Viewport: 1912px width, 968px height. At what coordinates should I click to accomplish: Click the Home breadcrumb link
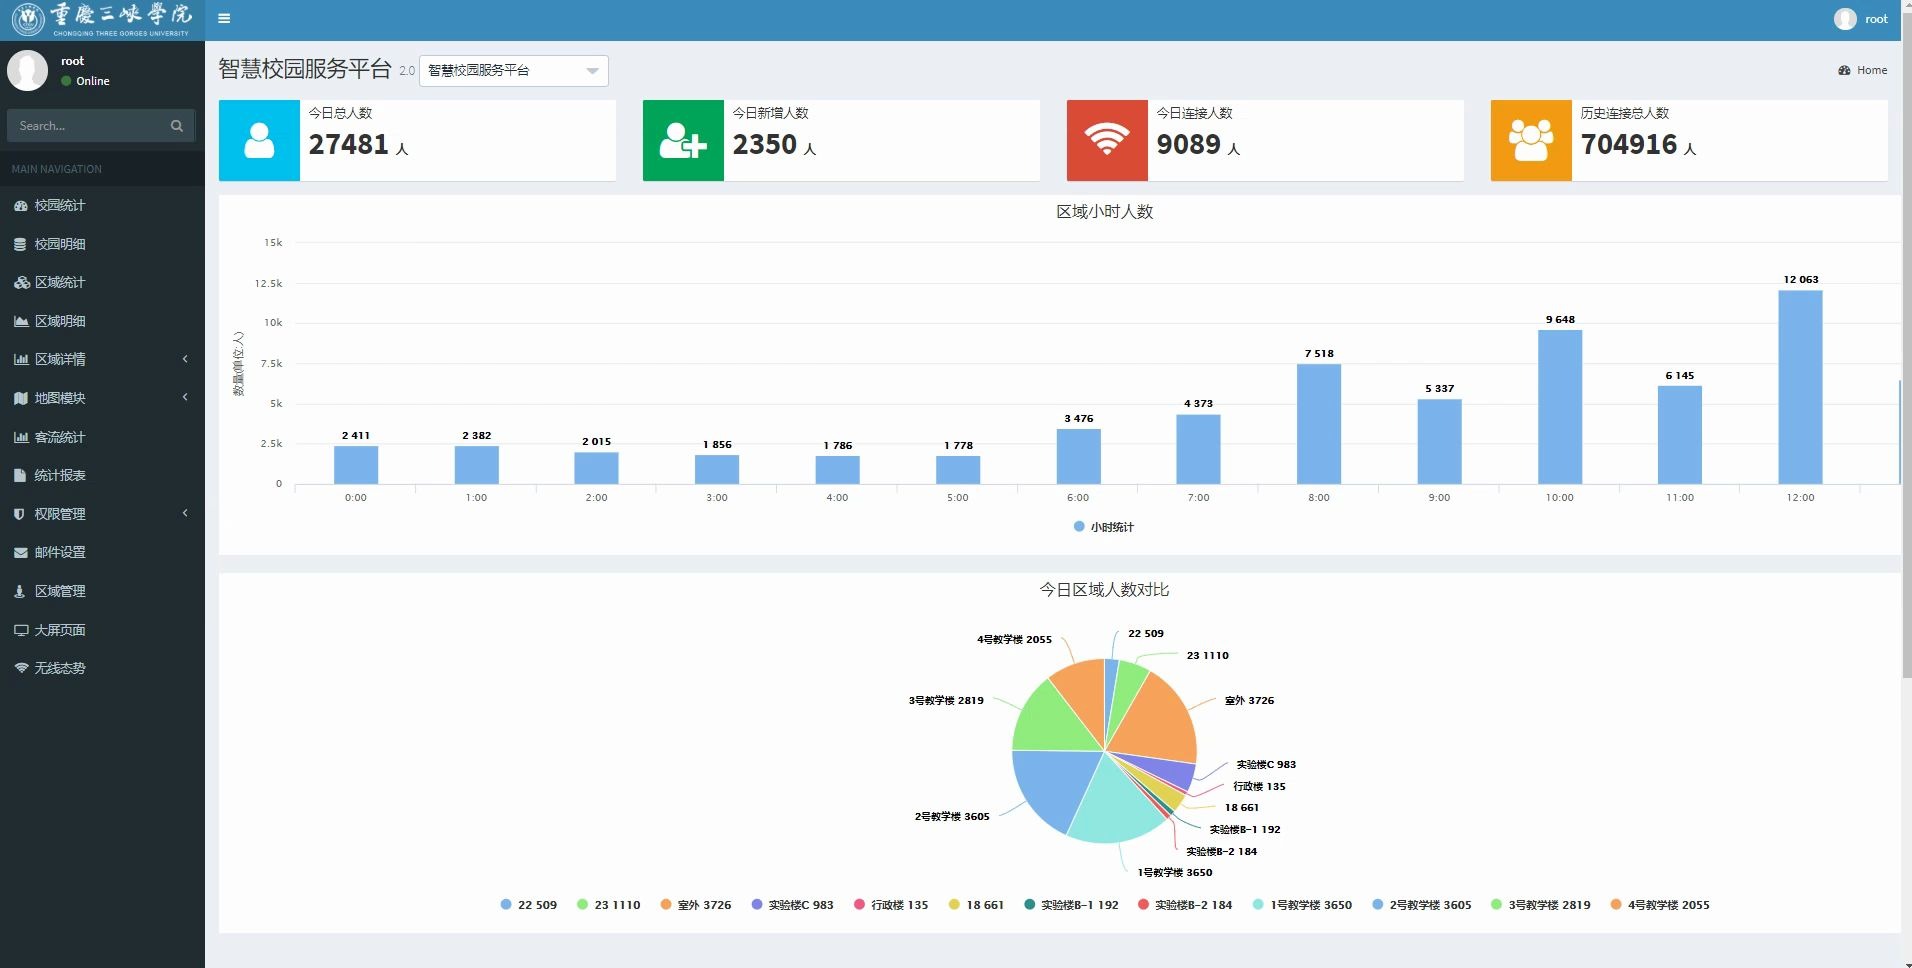1872,70
